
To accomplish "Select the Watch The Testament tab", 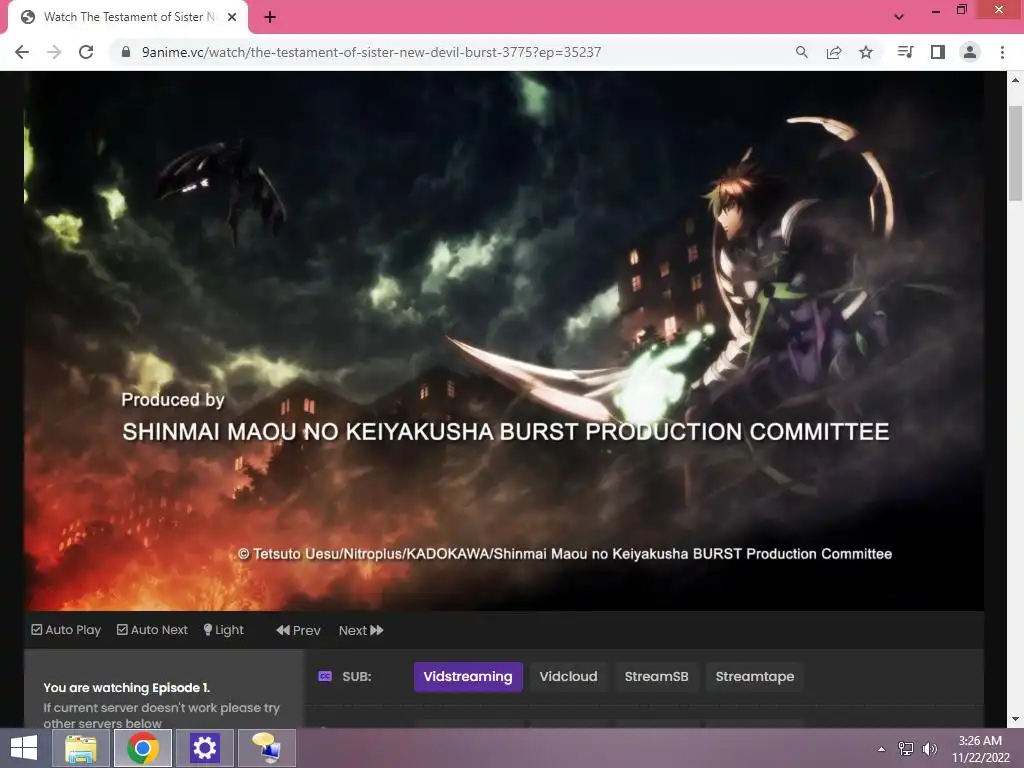I will pyautogui.click(x=128, y=17).
